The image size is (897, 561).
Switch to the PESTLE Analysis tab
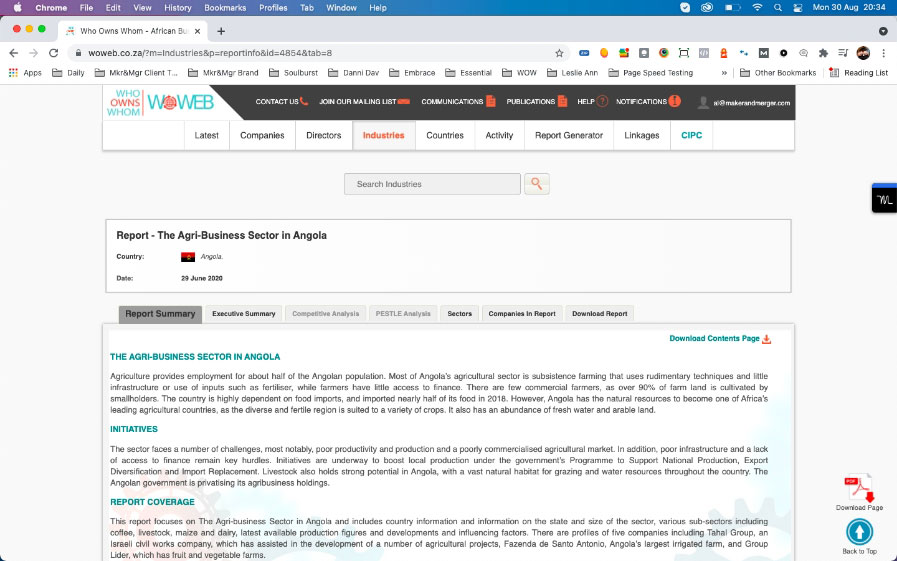403,314
